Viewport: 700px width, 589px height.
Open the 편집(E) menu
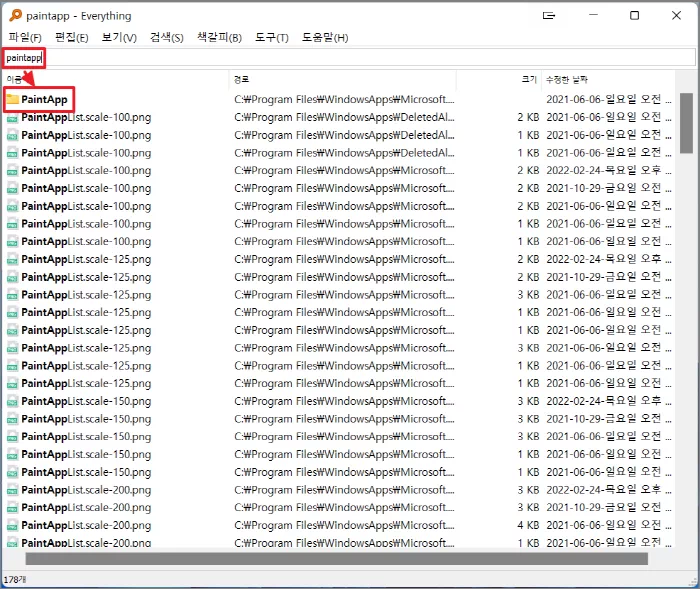click(71, 38)
